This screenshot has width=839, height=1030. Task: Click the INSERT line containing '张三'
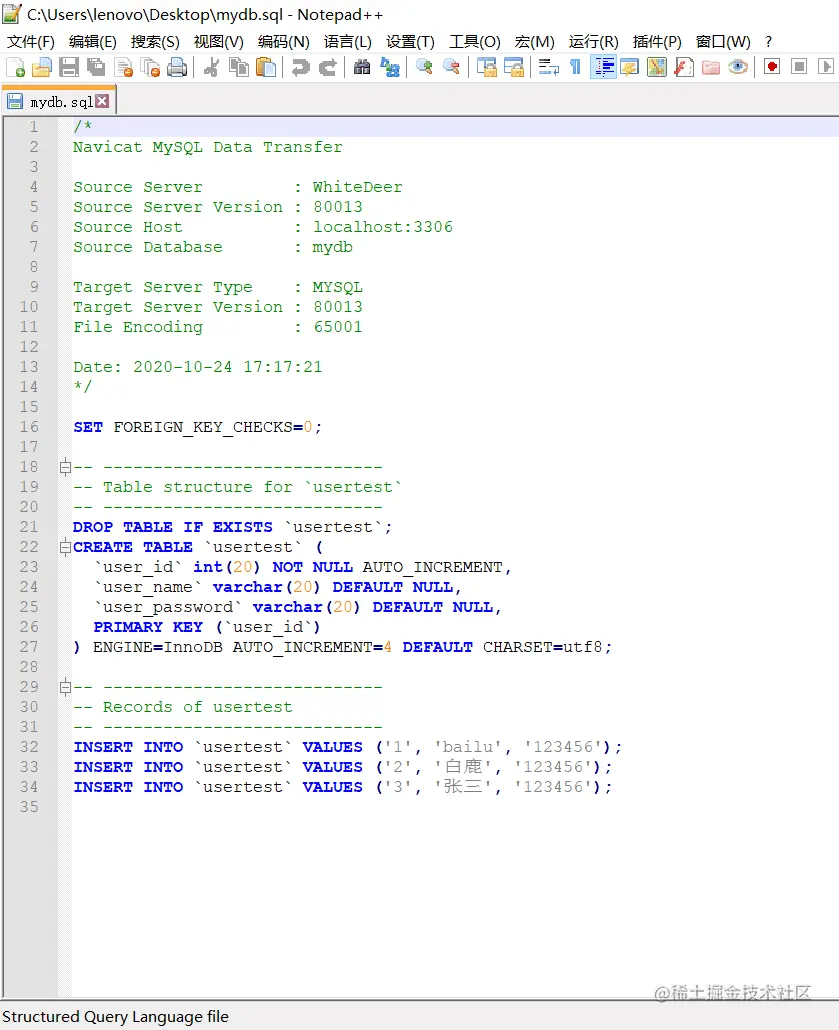[x=342, y=787]
